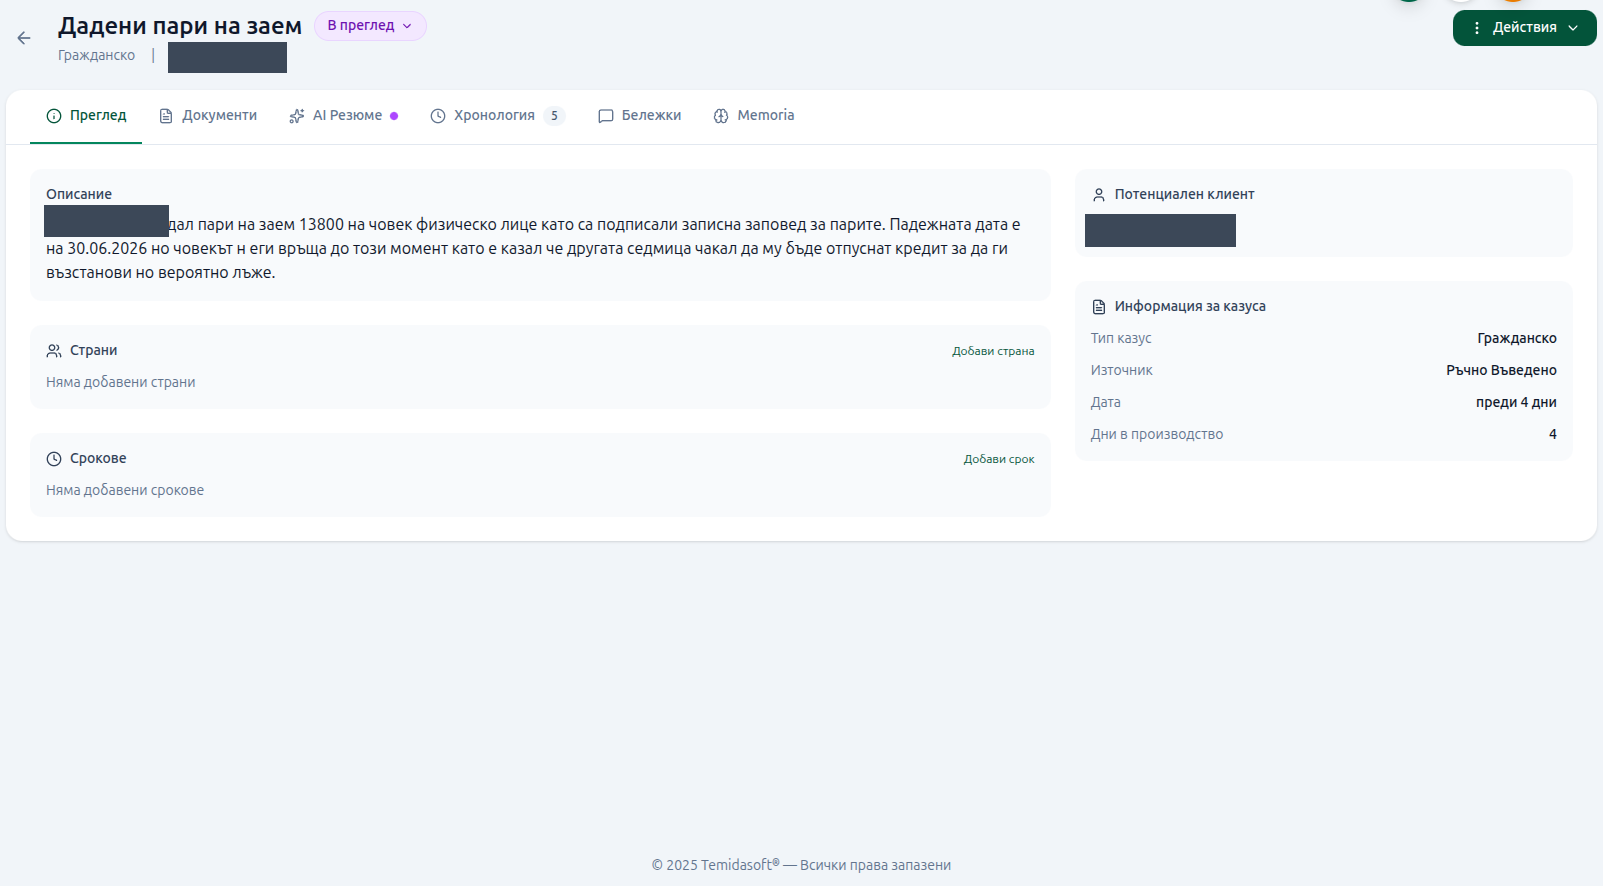Open the В преглед status dropdown

tap(370, 26)
